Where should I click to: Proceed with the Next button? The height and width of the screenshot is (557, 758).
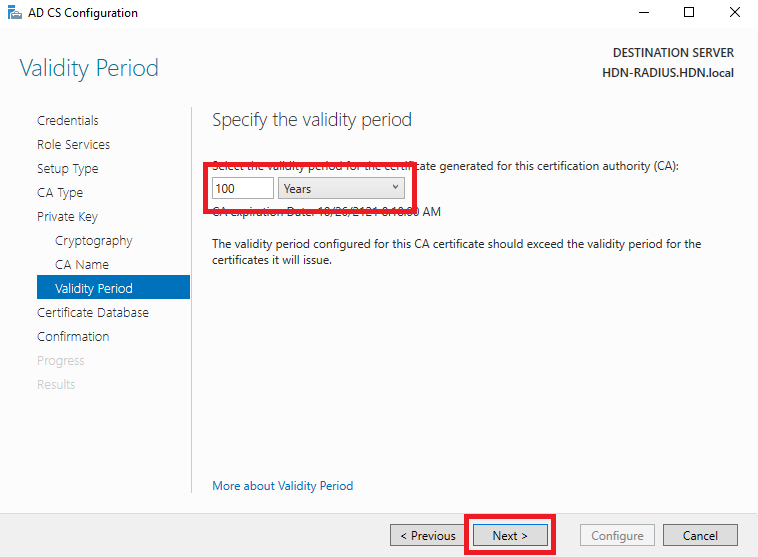[x=510, y=535]
